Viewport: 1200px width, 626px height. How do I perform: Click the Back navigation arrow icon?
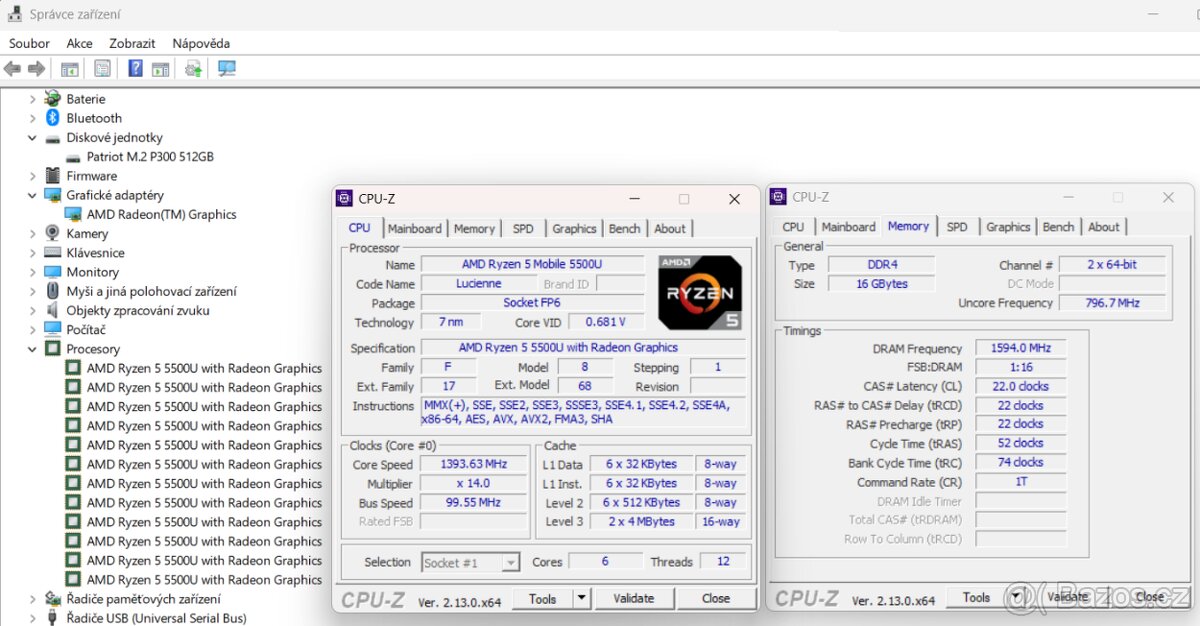12,68
